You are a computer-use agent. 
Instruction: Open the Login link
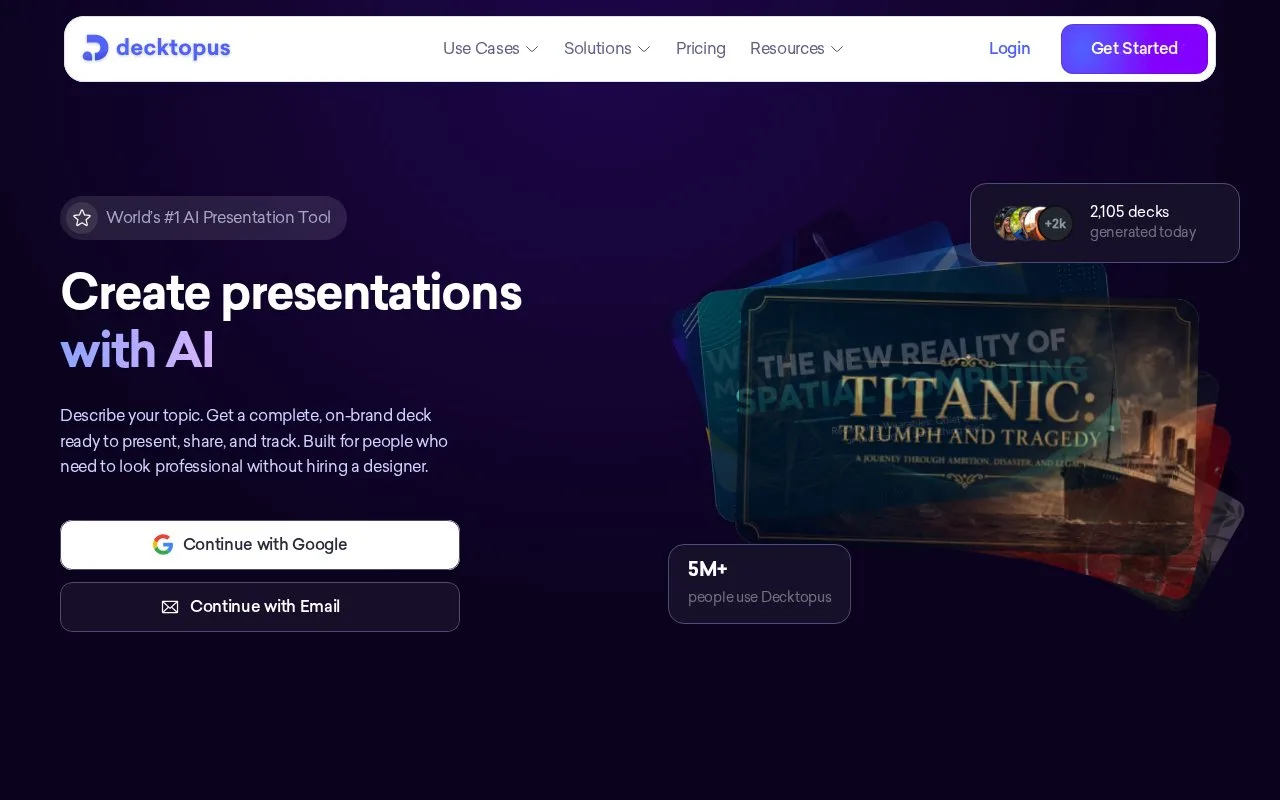1009,48
